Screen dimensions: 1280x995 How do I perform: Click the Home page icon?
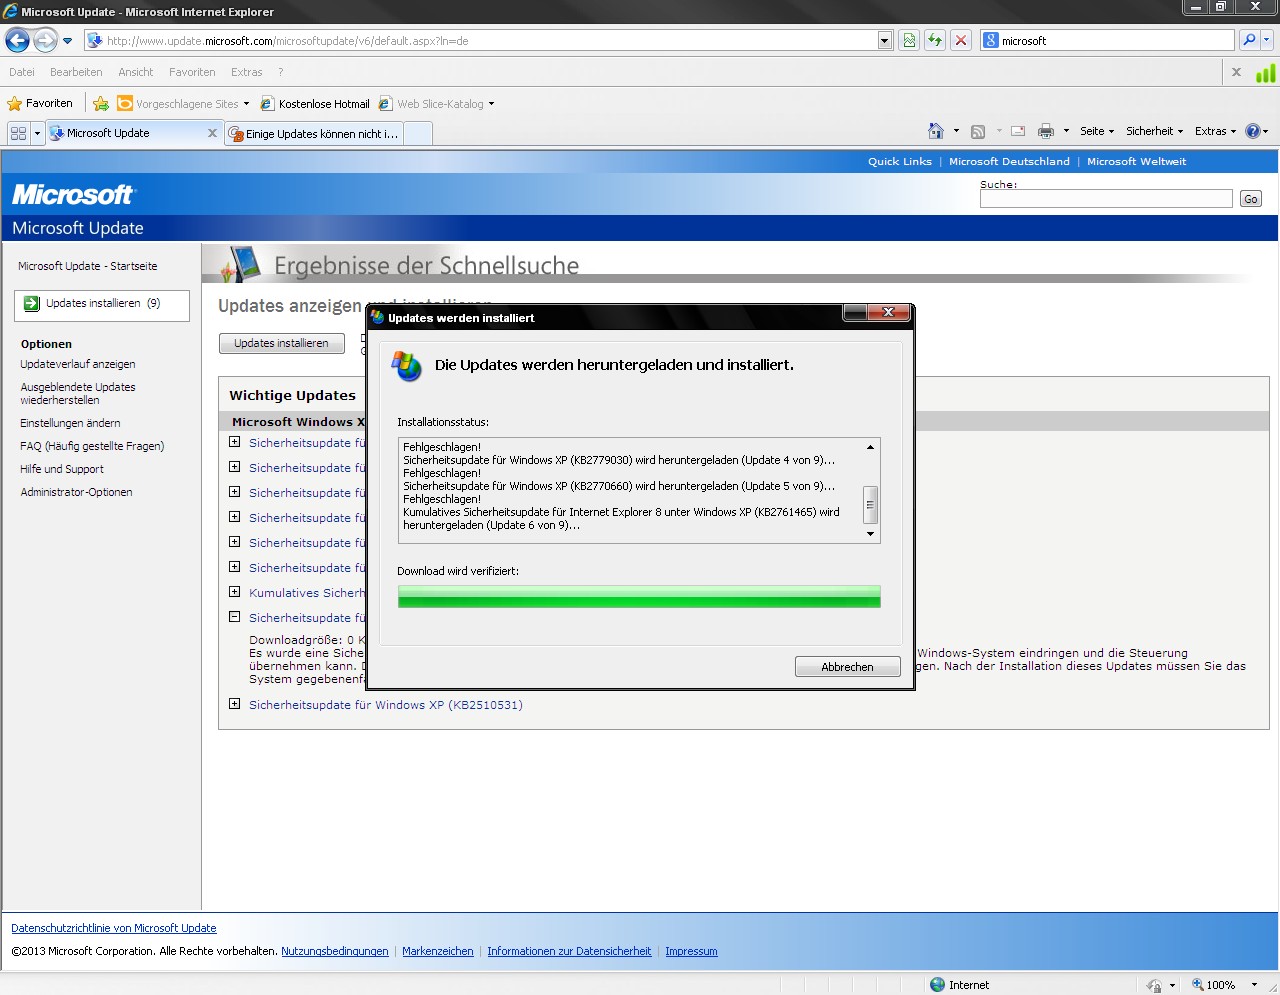click(x=936, y=131)
